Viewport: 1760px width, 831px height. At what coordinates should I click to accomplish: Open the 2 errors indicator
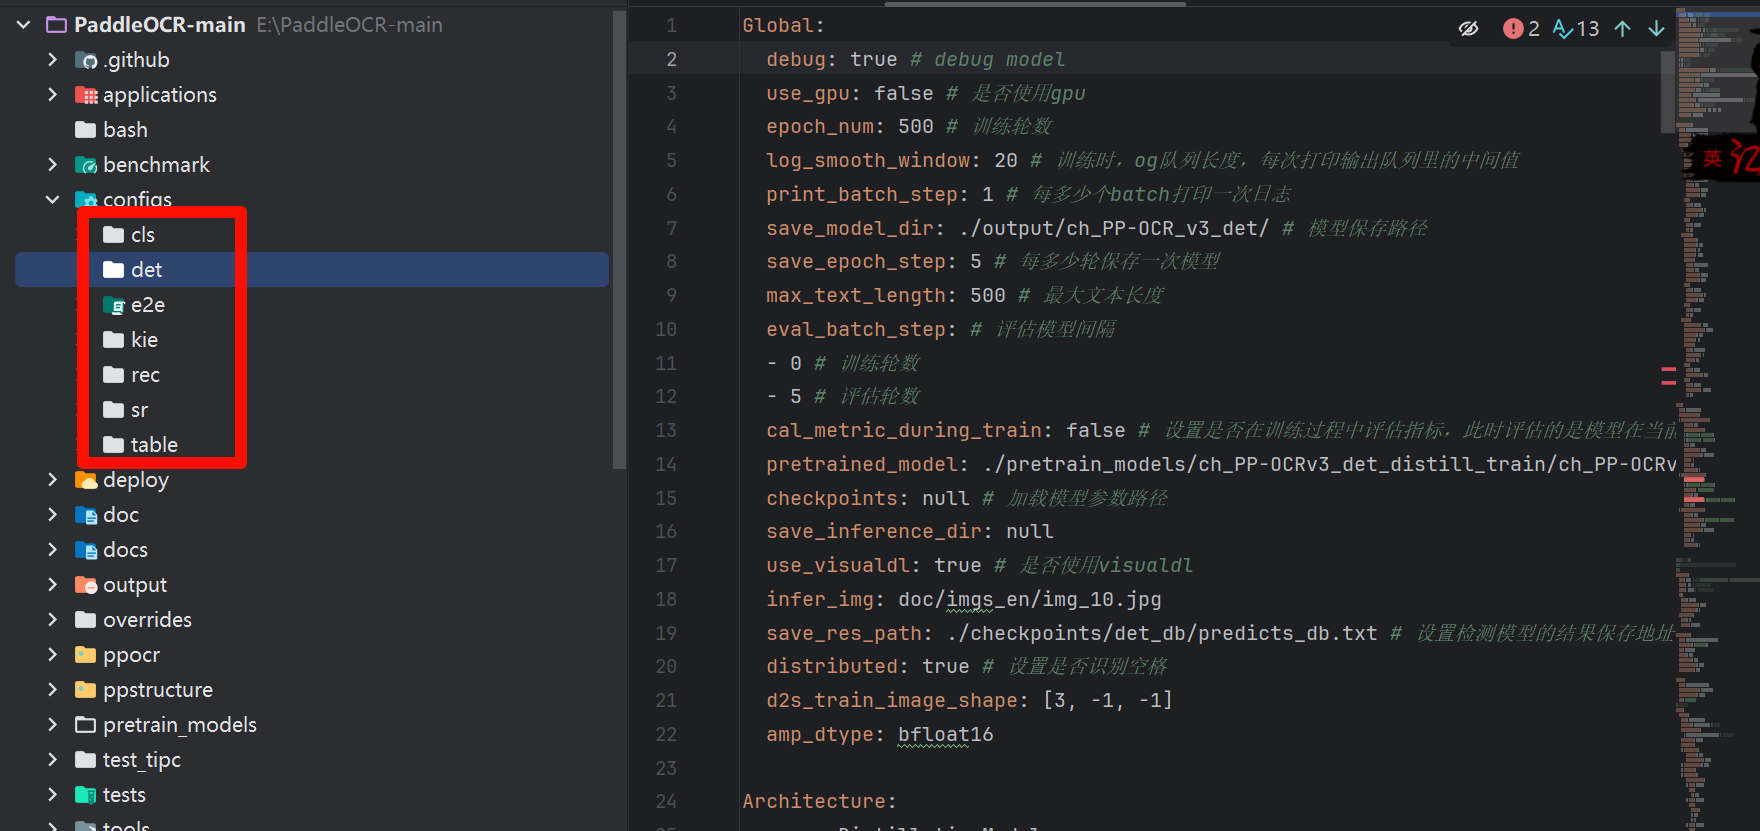pyautogui.click(x=1521, y=29)
